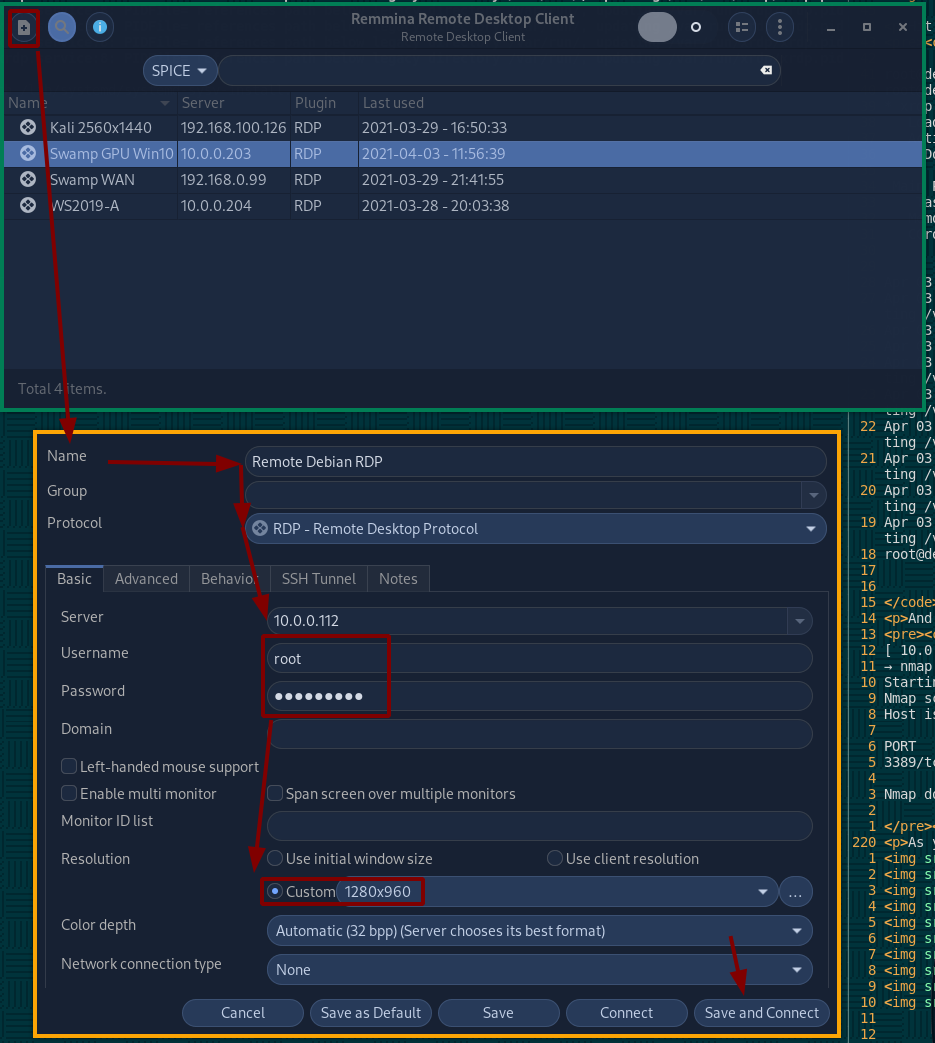Click the Cancel button

pos(243,1013)
